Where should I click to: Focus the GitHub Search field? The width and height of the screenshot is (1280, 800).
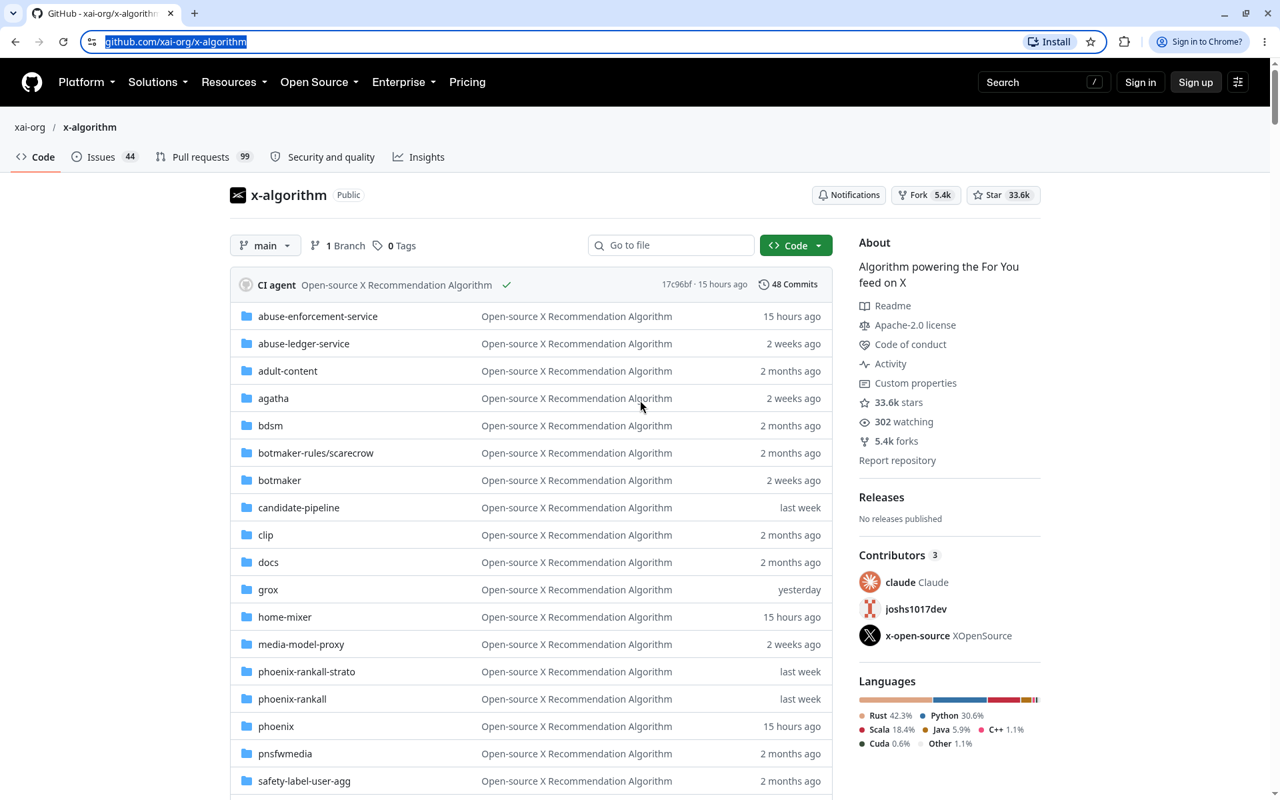(x=1044, y=82)
